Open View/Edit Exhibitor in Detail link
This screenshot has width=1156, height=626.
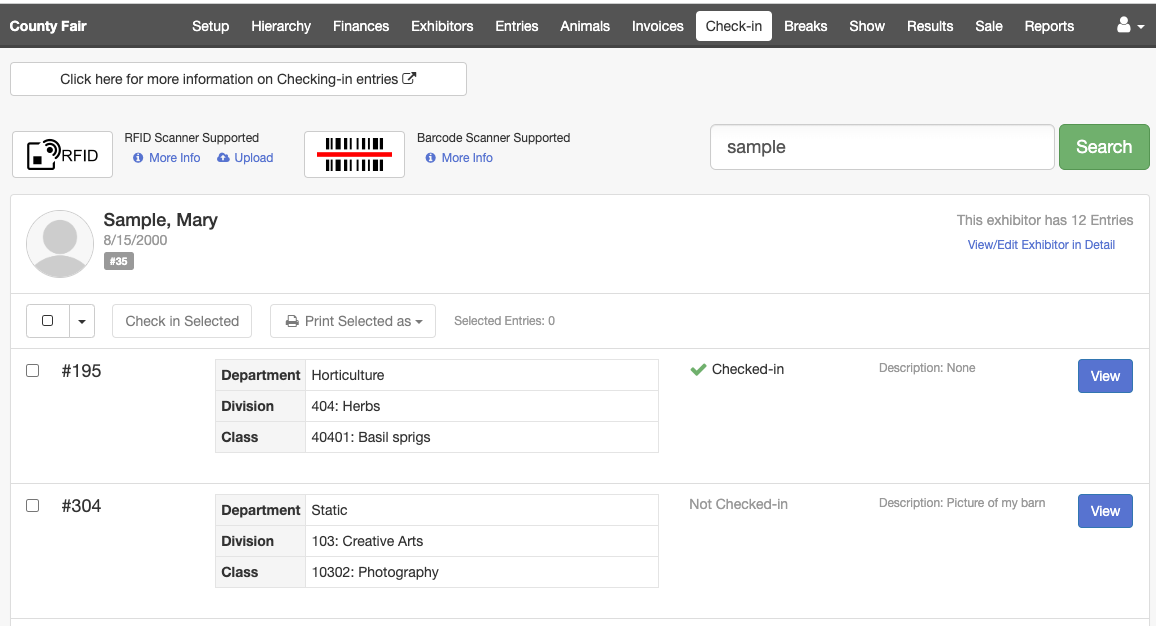1041,245
